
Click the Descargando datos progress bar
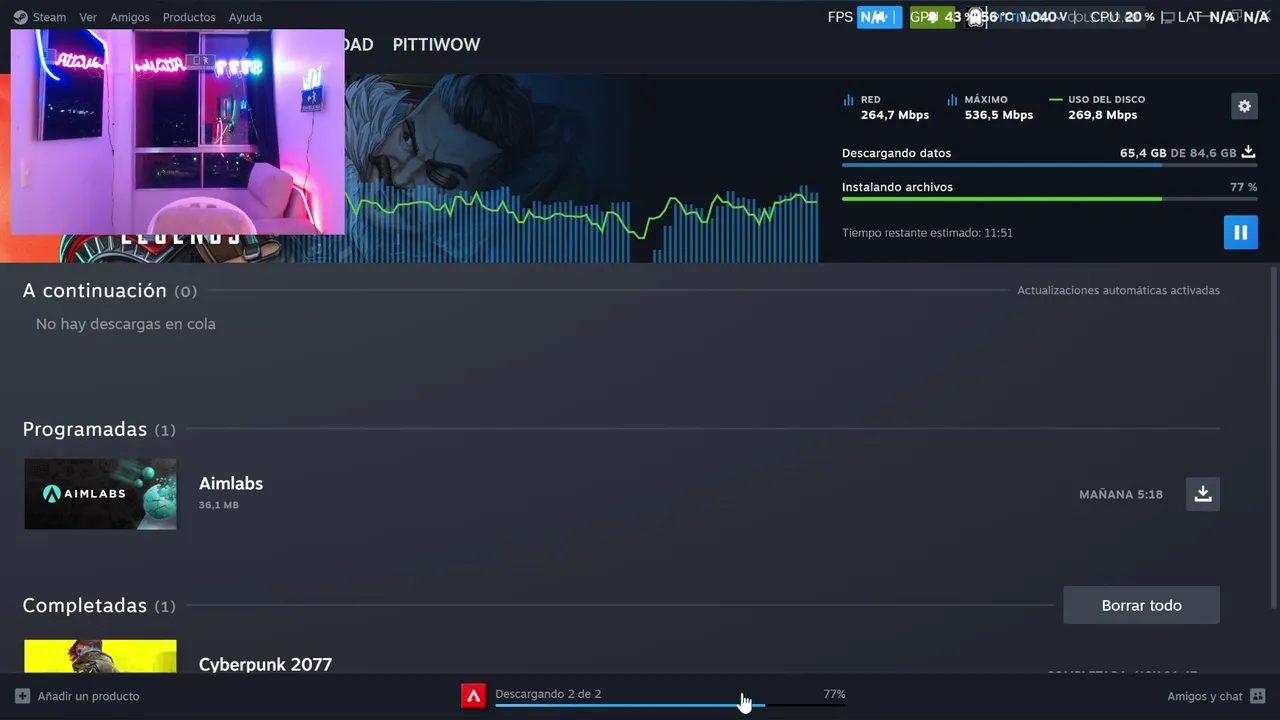[1049, 165]
